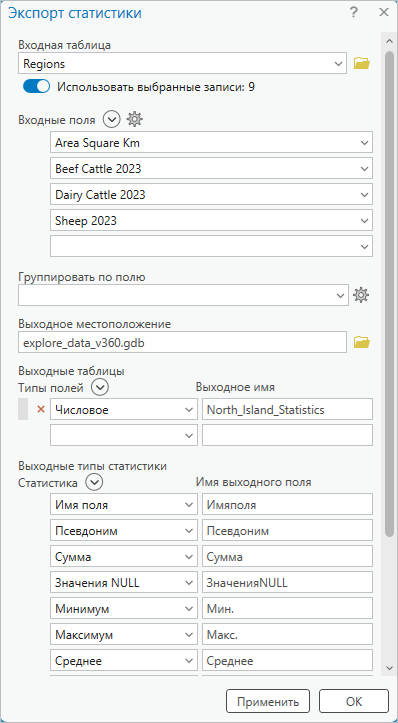Screen dimensions: 398x723
Task: Click the Имяполя output field name box
Action: tap(287, 504)
